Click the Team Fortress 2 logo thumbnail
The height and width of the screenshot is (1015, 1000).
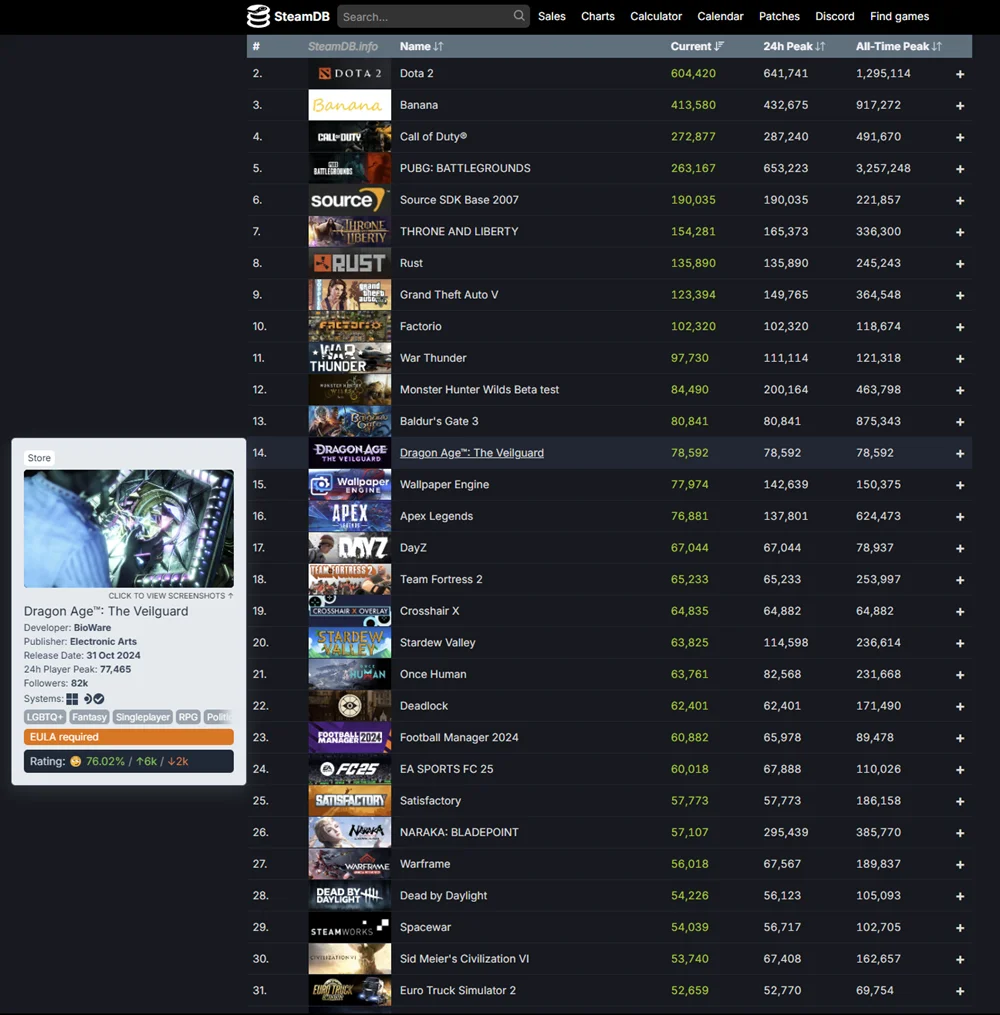click(x=350, y=579)
